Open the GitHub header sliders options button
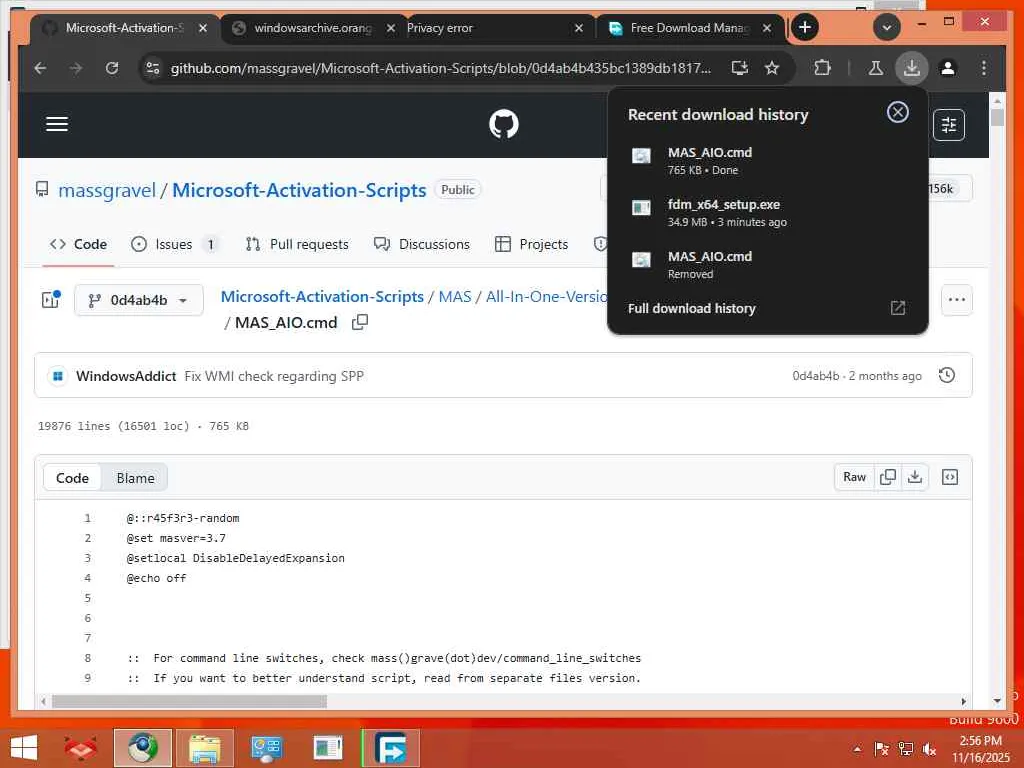 point(948,125)
